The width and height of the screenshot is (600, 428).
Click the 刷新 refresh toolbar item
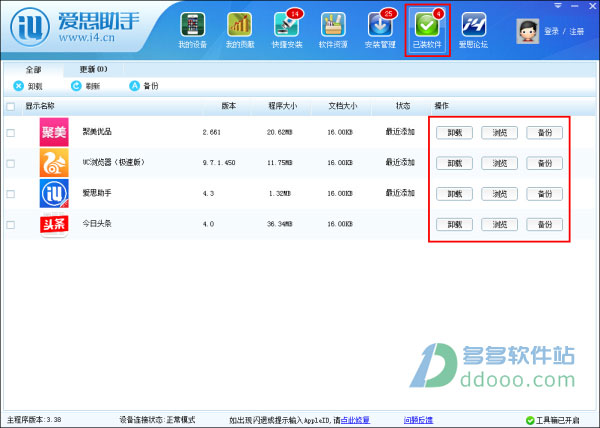point(85,86)
